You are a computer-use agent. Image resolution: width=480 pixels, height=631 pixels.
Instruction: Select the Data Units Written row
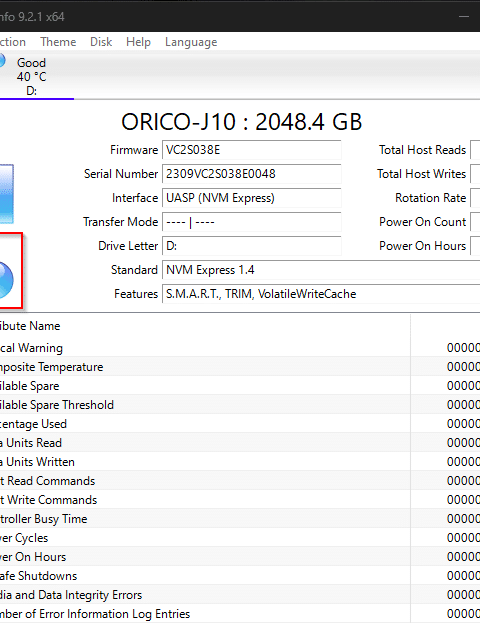point(240,462)
